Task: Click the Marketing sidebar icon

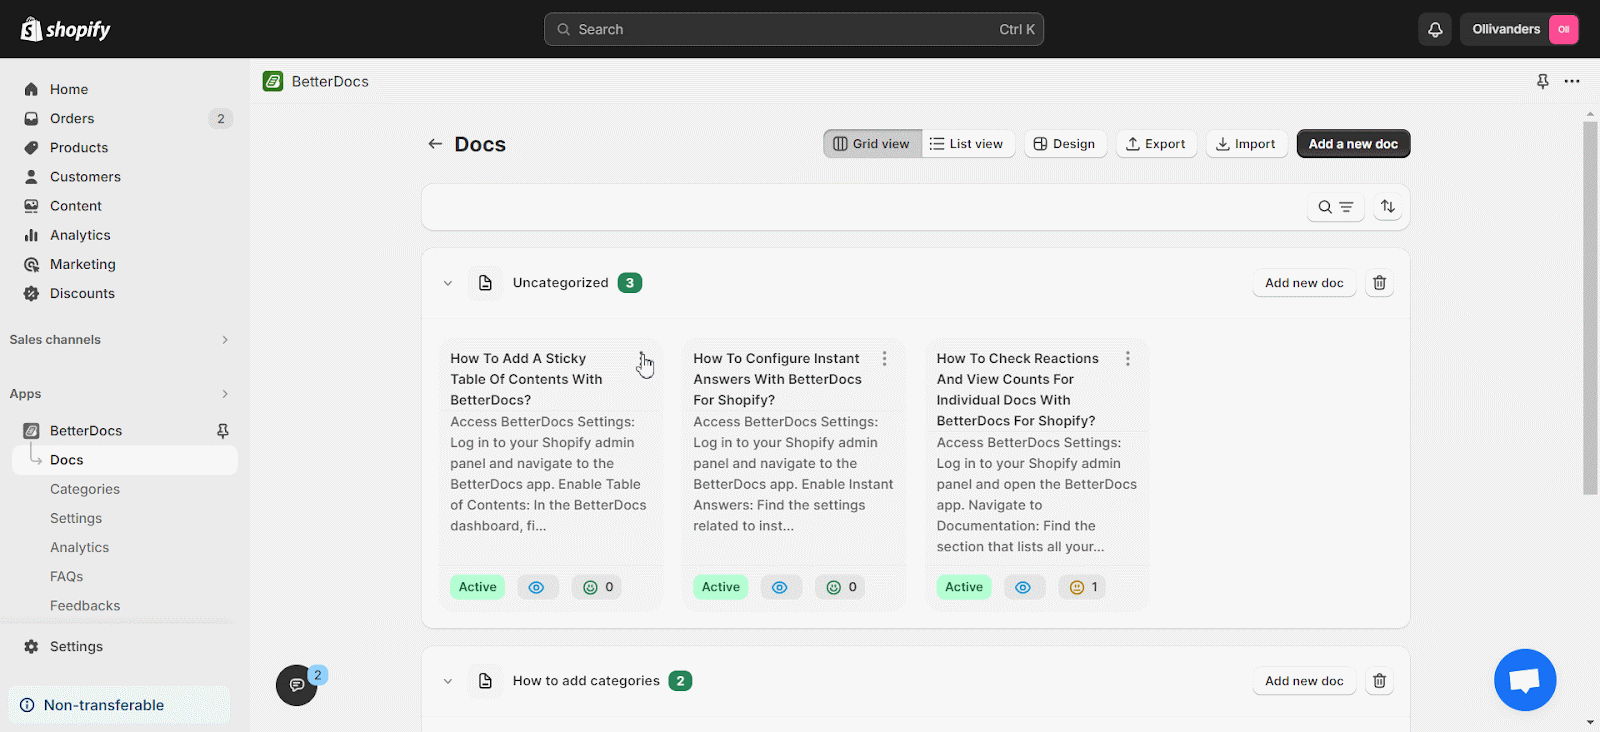Action: pos(31,264)
